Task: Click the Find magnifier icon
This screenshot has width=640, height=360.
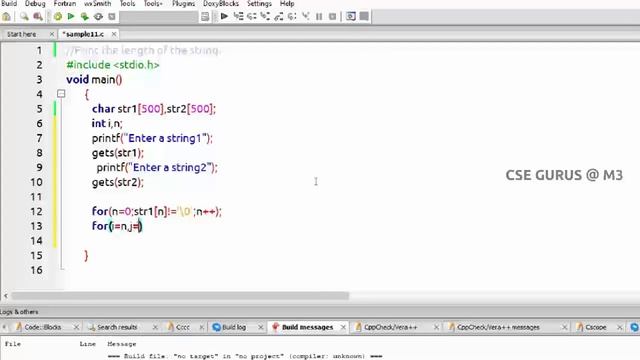Action: click(24, 17)
